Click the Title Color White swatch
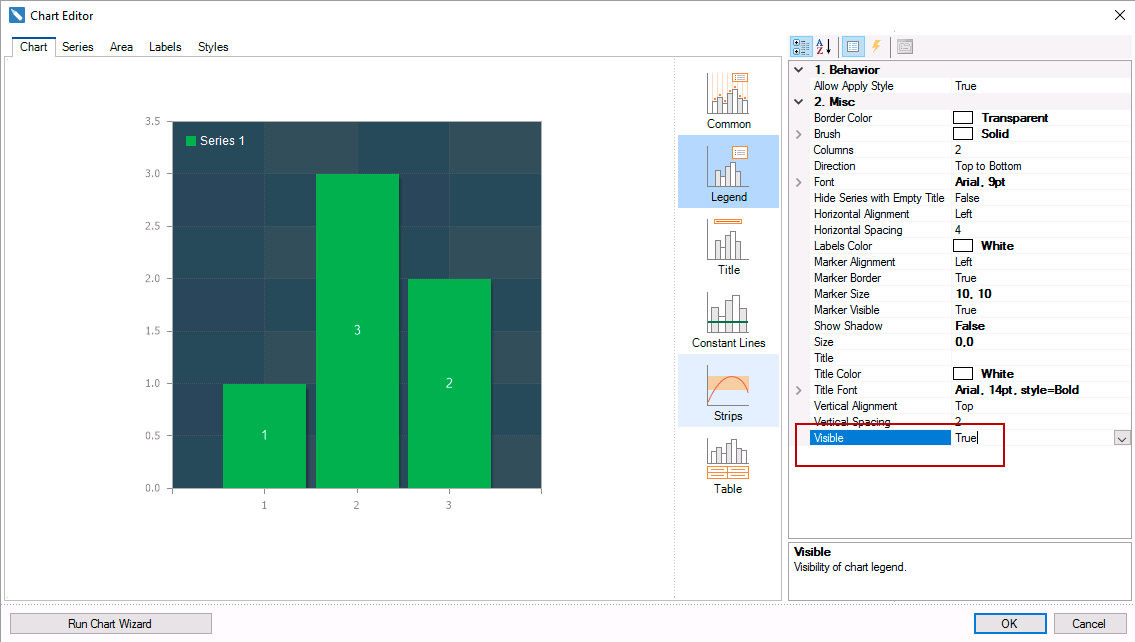The height and width of the screenshot is (642, 1135). [963, 374]
